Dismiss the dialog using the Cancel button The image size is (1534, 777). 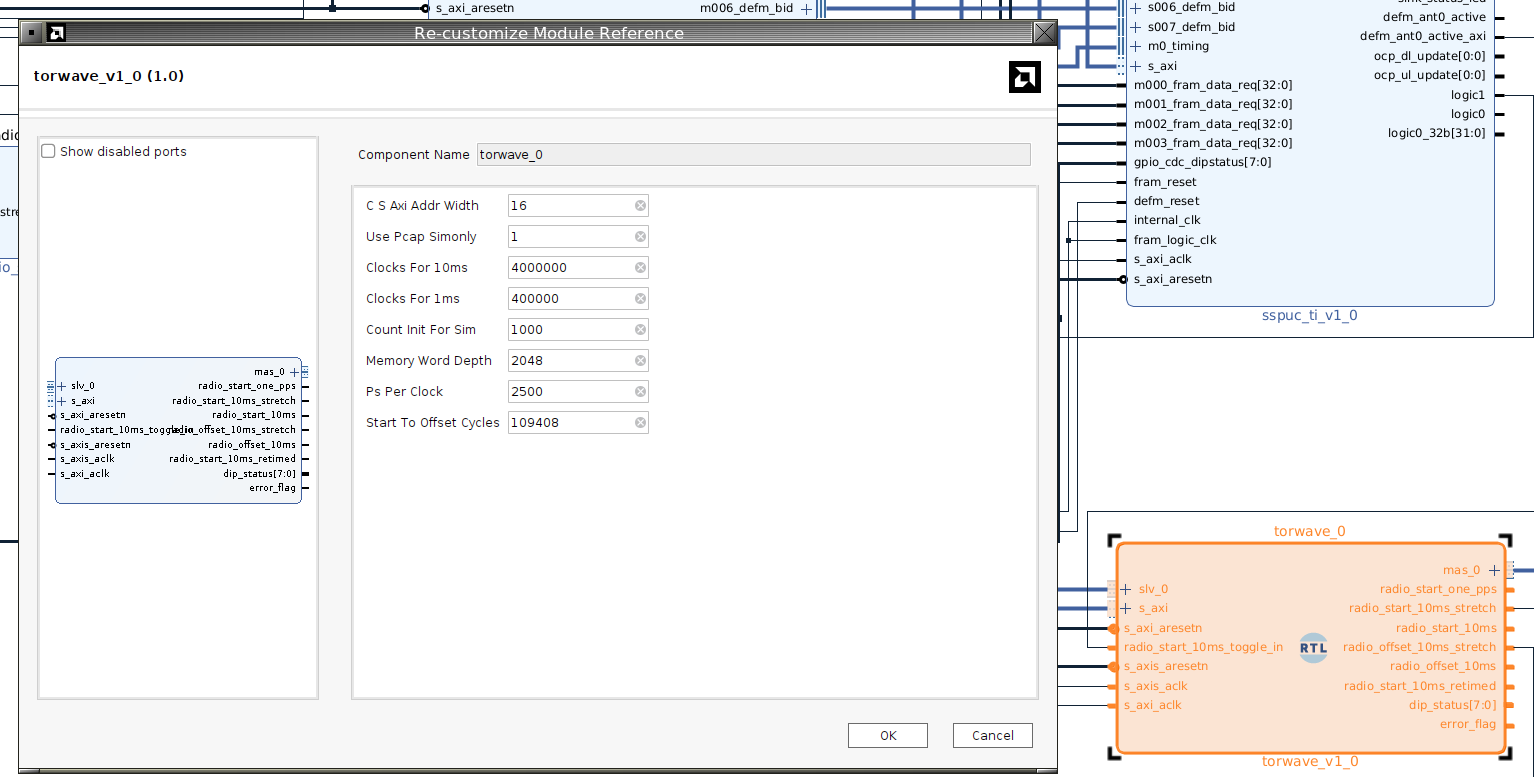tap(992, 735)
